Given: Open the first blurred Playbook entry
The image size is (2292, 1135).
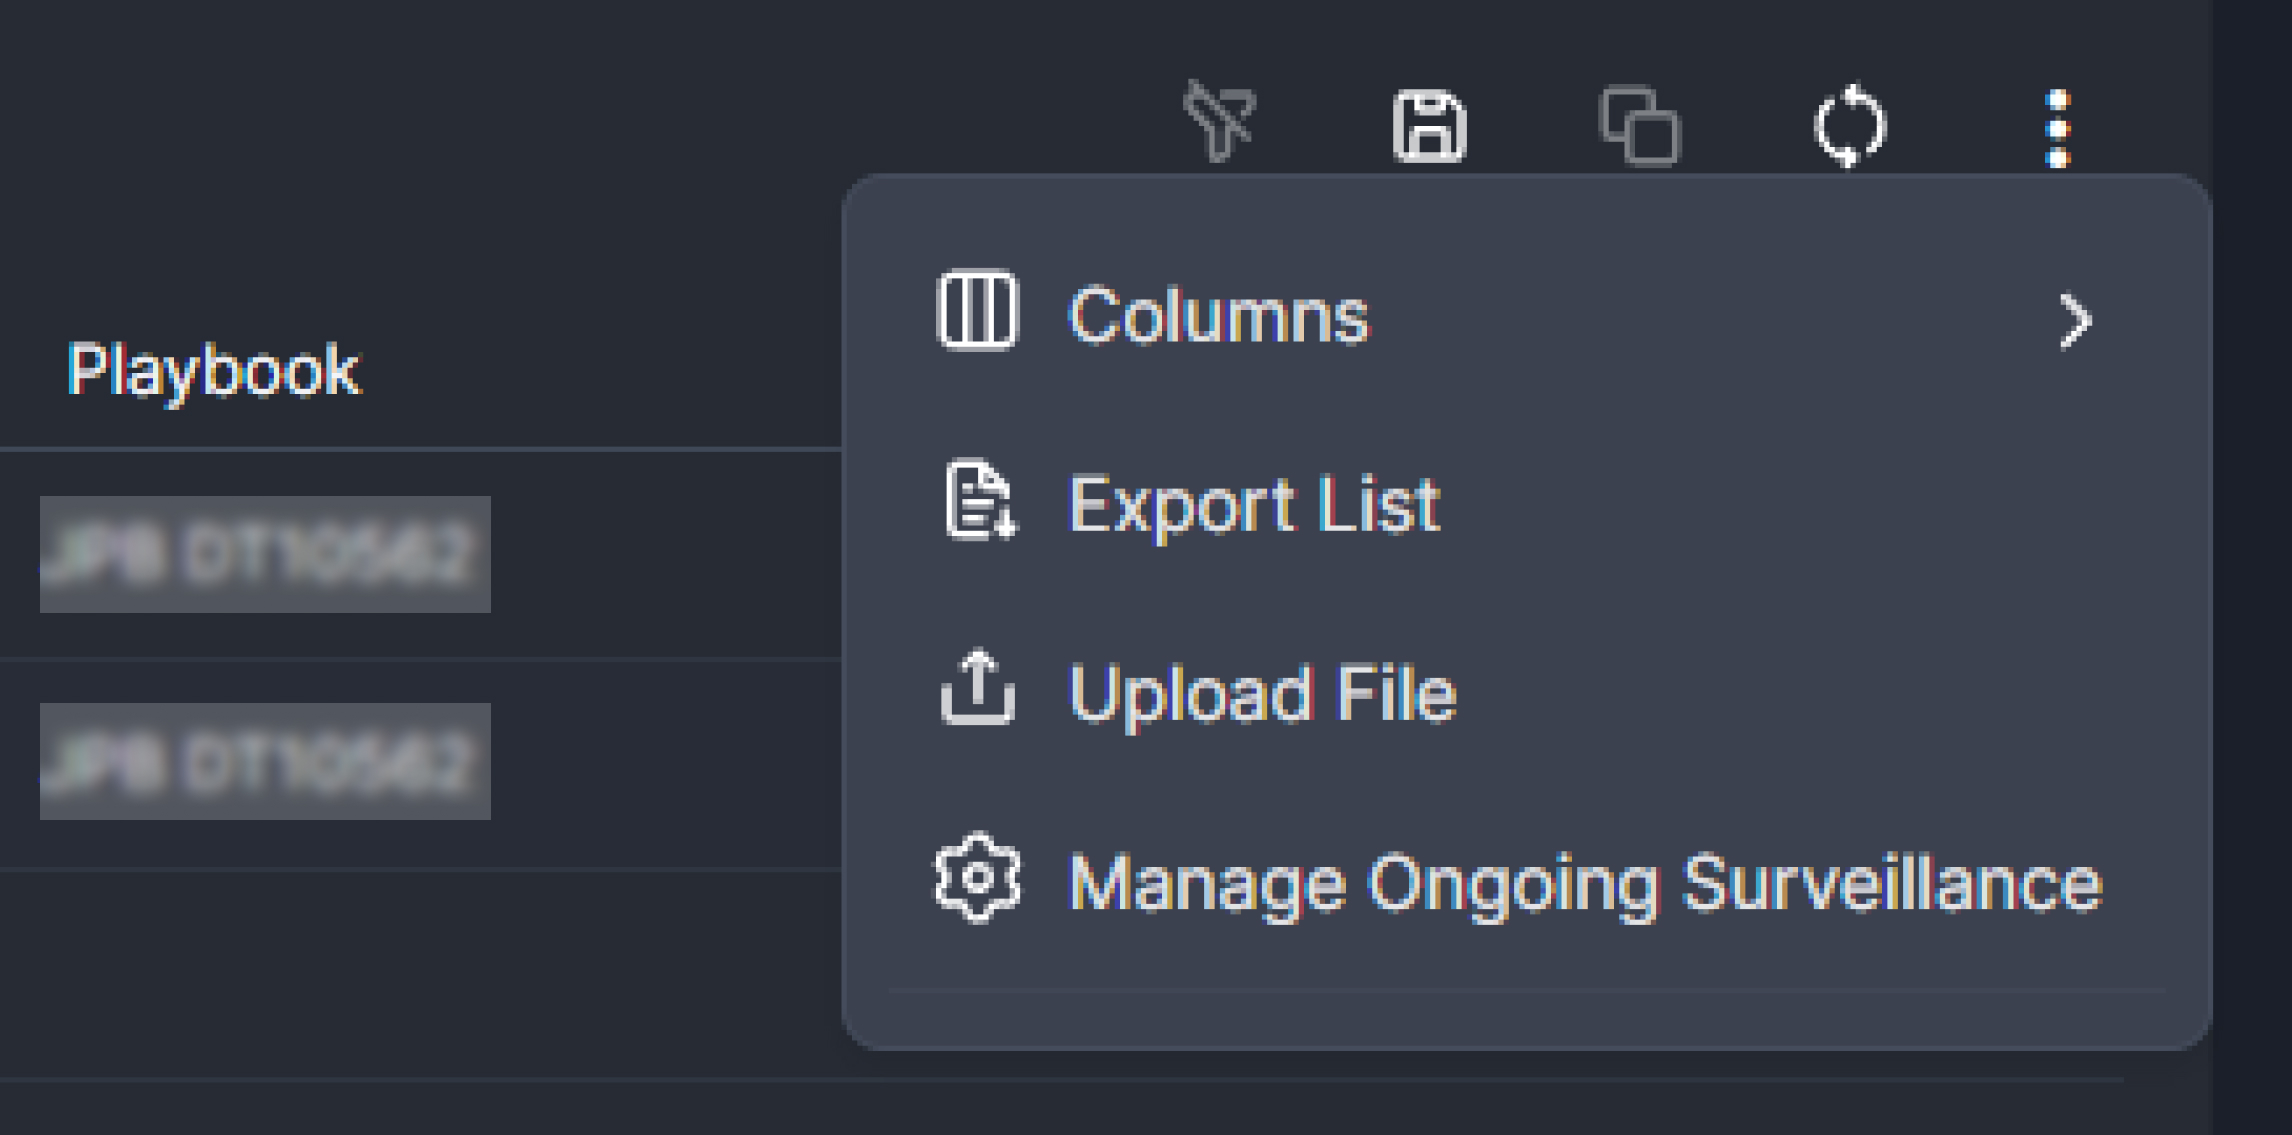Looking at the screenshot, I should click(265, 554).
